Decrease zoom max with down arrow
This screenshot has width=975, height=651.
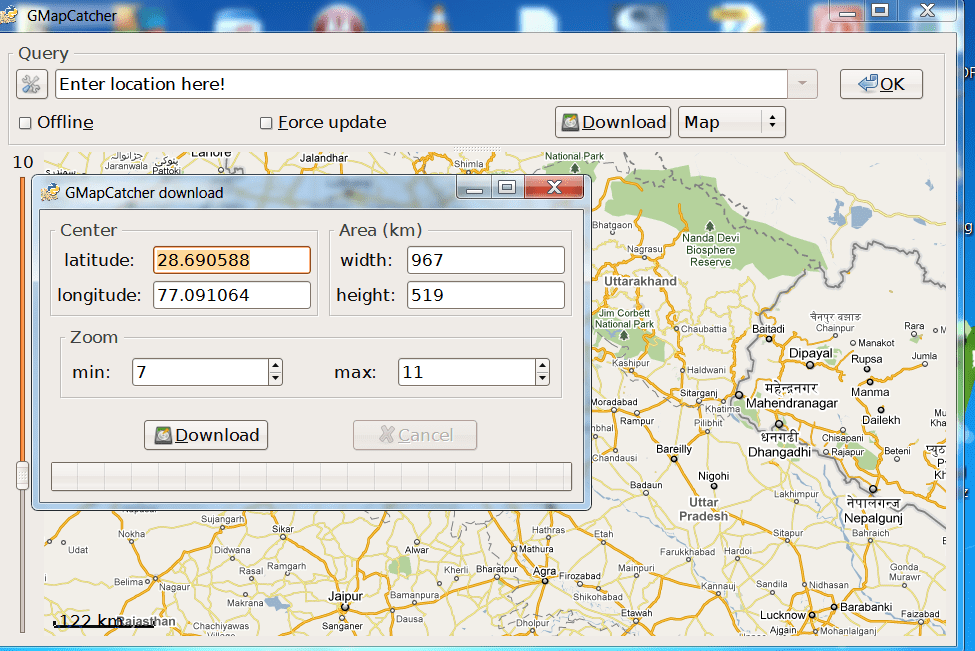pyautogui.click(x=542, y=378)
